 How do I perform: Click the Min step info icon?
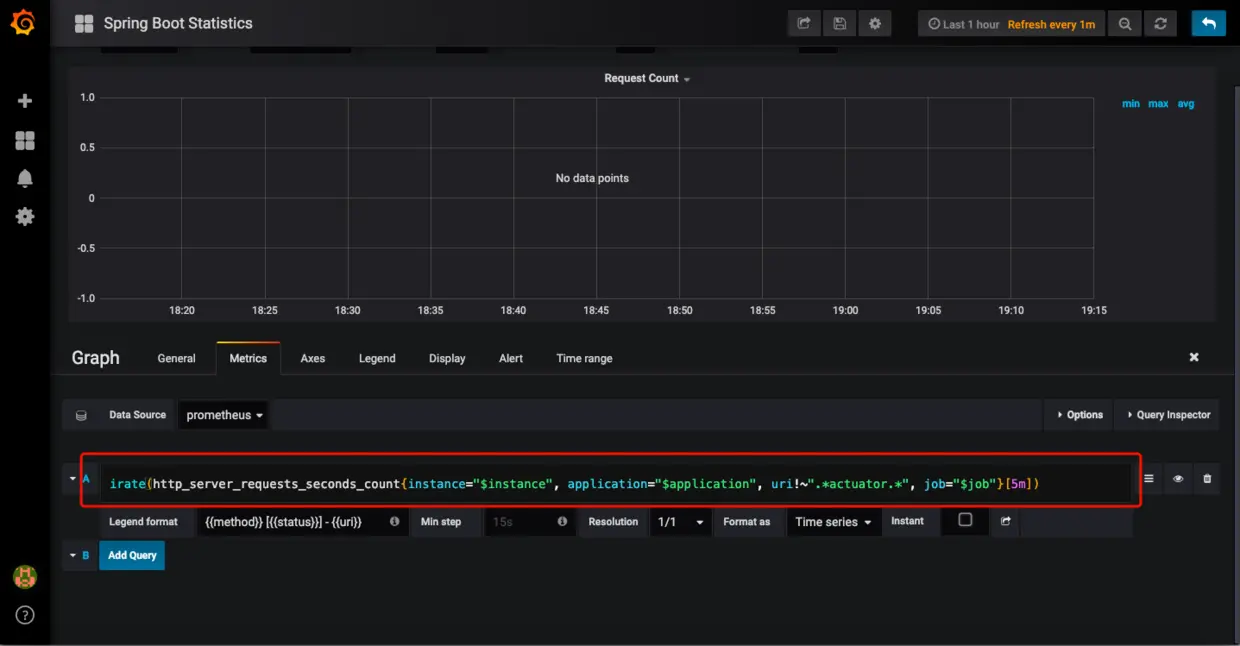(x=562, y=522)
